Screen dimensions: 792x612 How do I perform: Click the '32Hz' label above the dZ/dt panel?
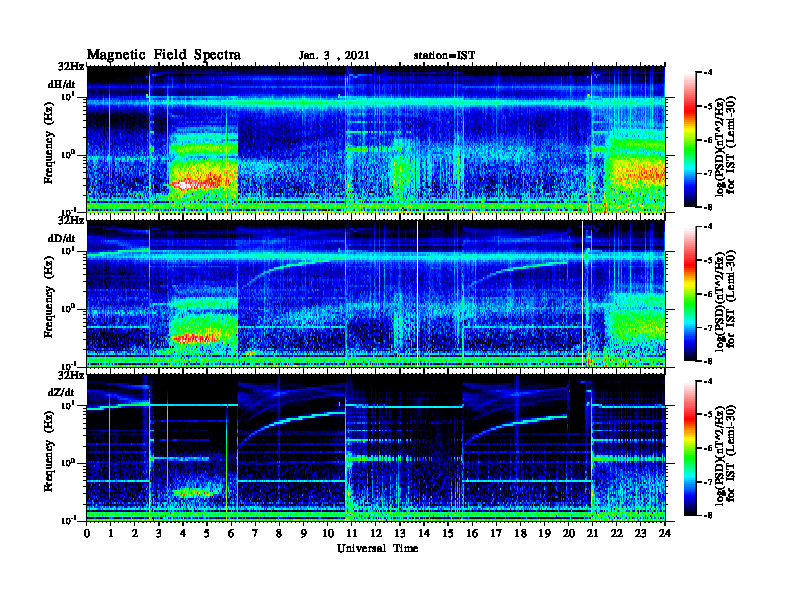[71, 375]
